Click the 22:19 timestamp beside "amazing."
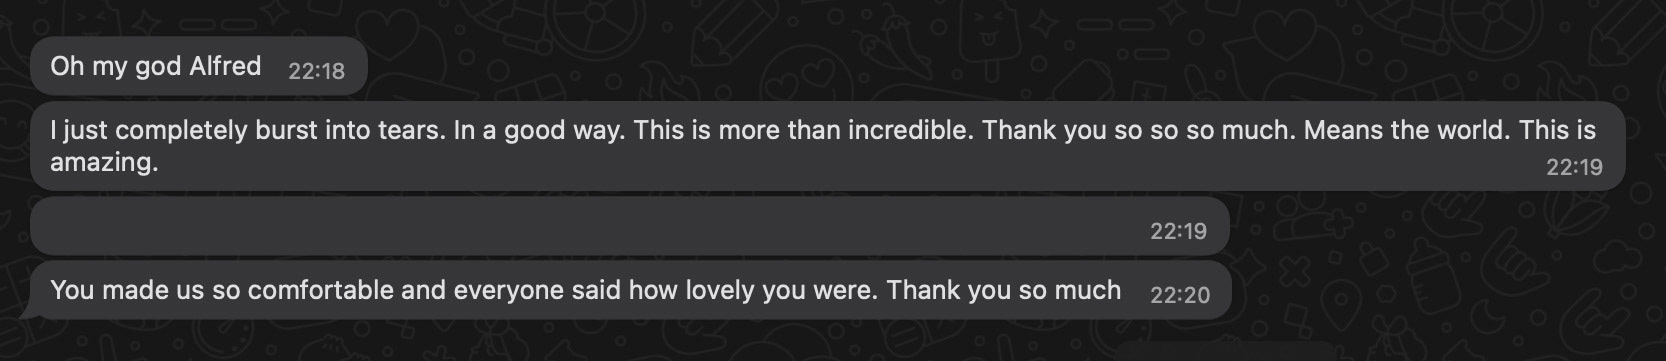Image resolution: width=1666 pixels, height=361 pixels. click(1574, 167)
